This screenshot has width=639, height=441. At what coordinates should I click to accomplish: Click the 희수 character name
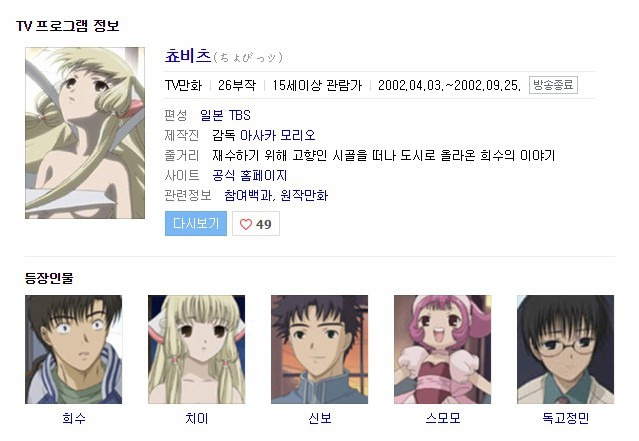click(74, 418)
